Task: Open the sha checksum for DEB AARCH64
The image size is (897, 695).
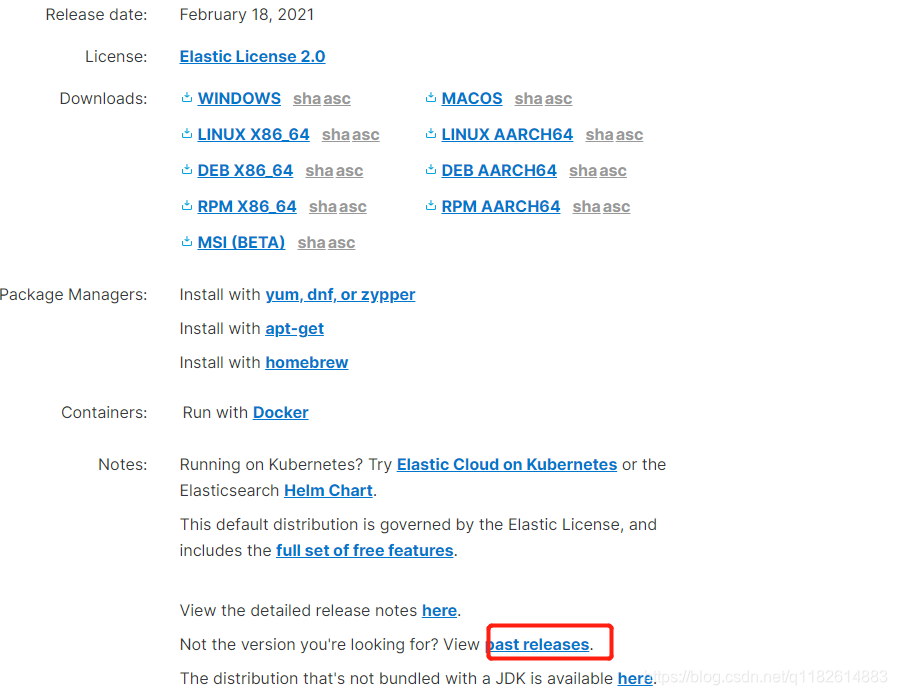Action: click(582, 171)
